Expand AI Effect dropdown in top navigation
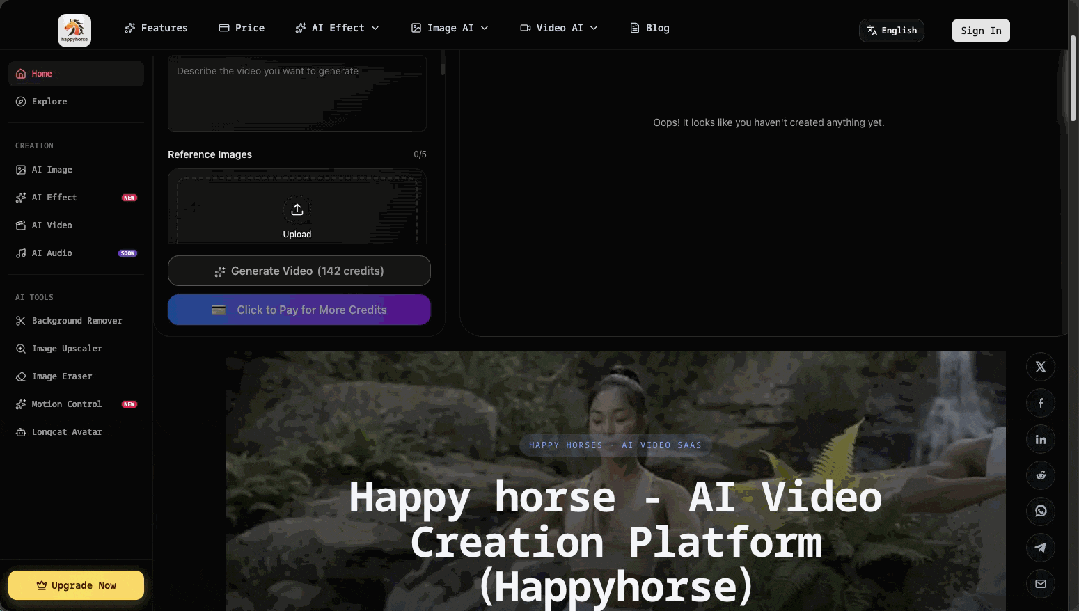Viewport: 1079px width, 611px height. coord(337,28)
